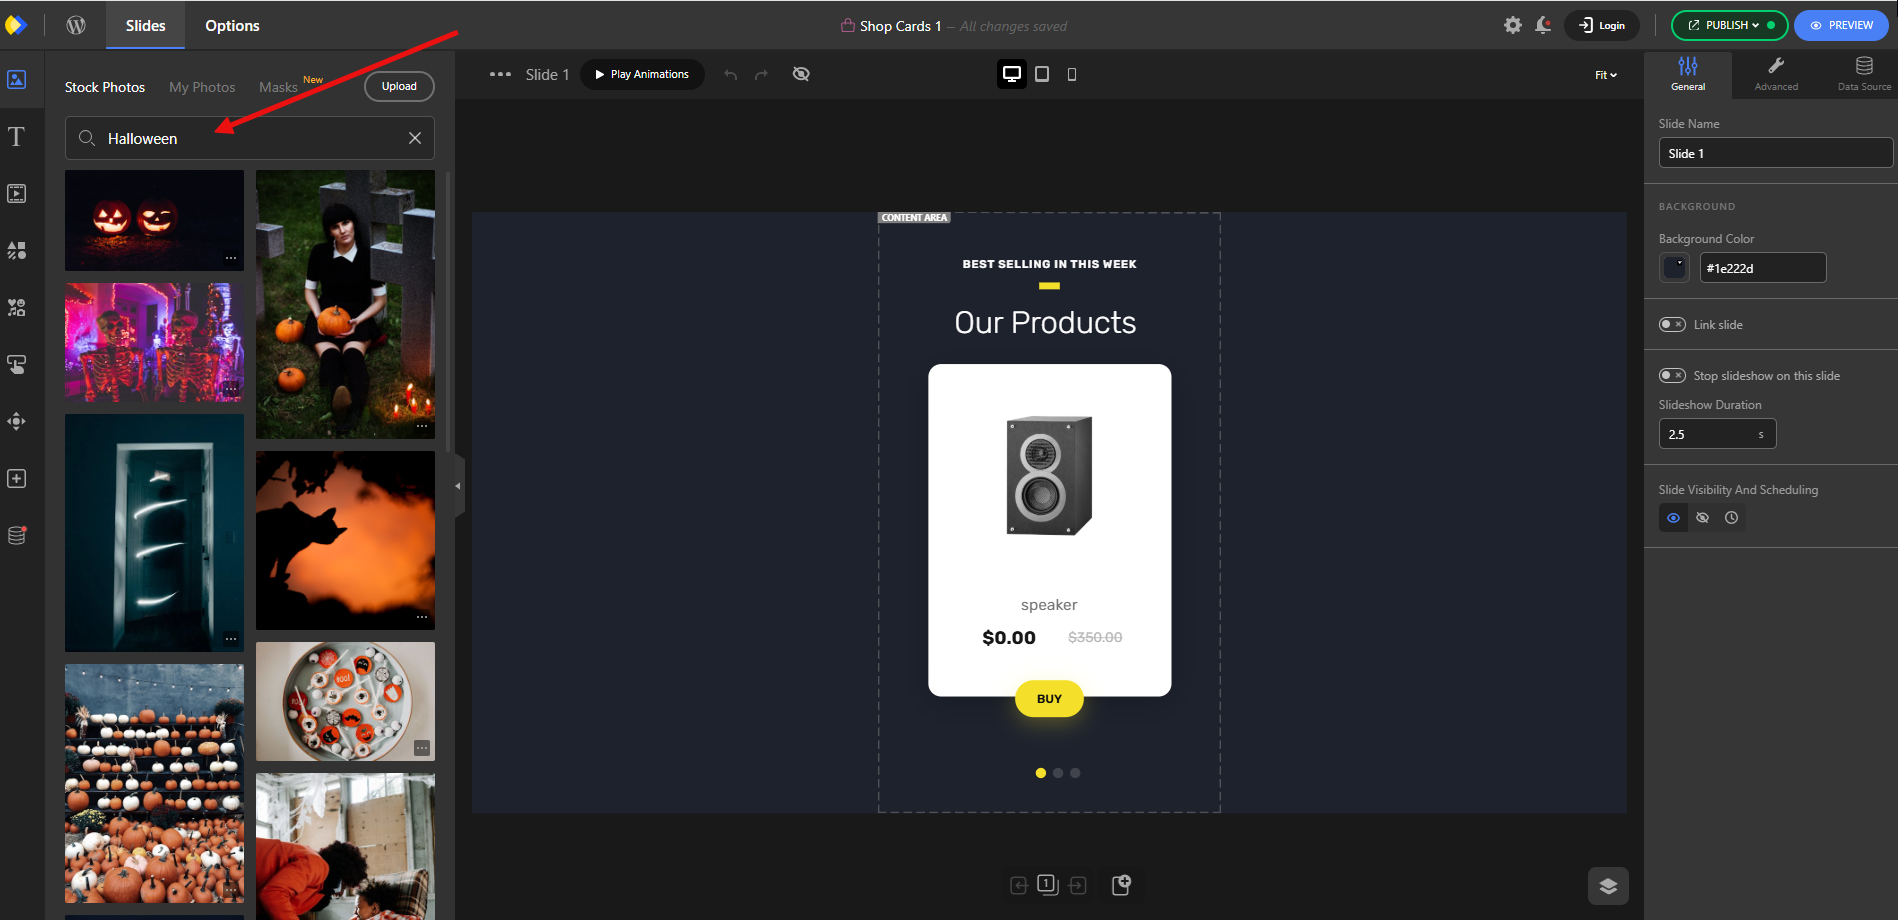This screenshot has height=920, width=1898.
Task: Switch to tablet device view
Action: [1042, 74]
